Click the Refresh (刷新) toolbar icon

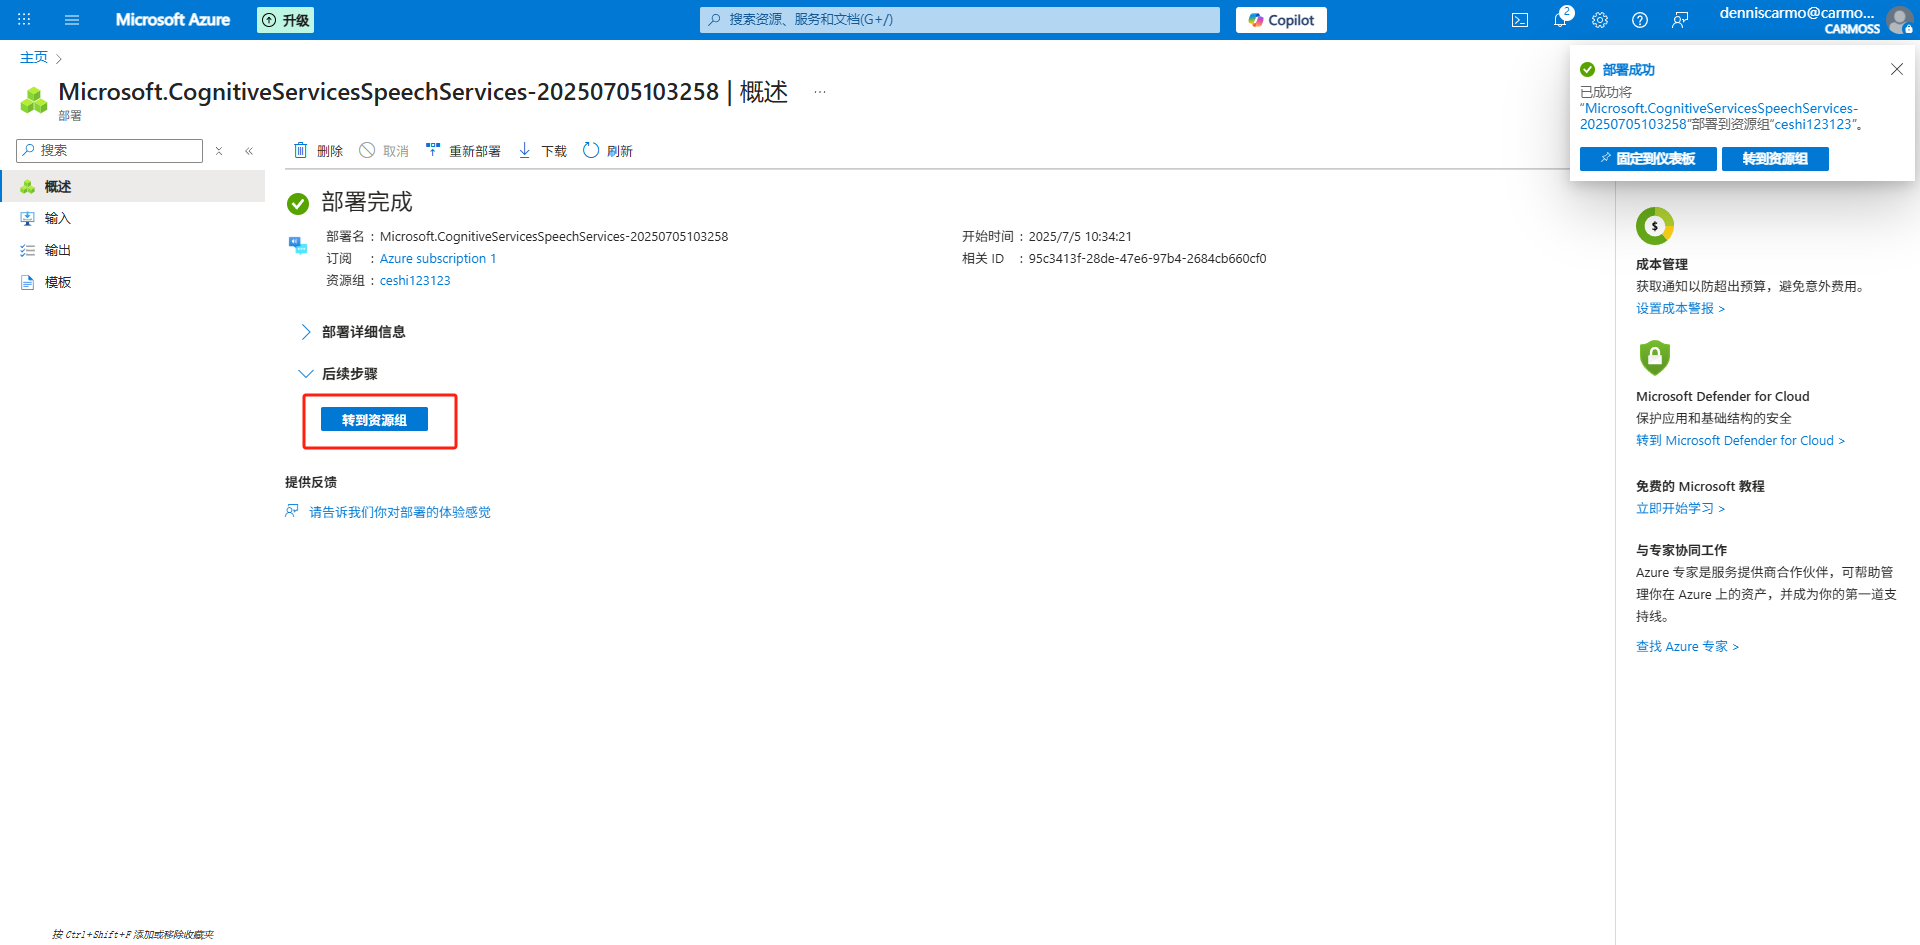click(x=607, y=151)
